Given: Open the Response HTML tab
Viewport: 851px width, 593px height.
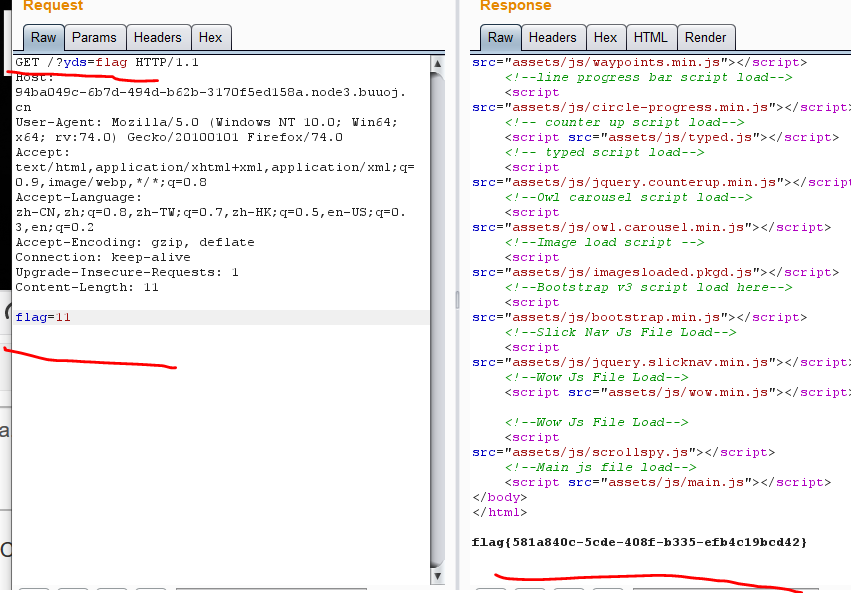Looking at the screenshot, I should pos(651,37).
